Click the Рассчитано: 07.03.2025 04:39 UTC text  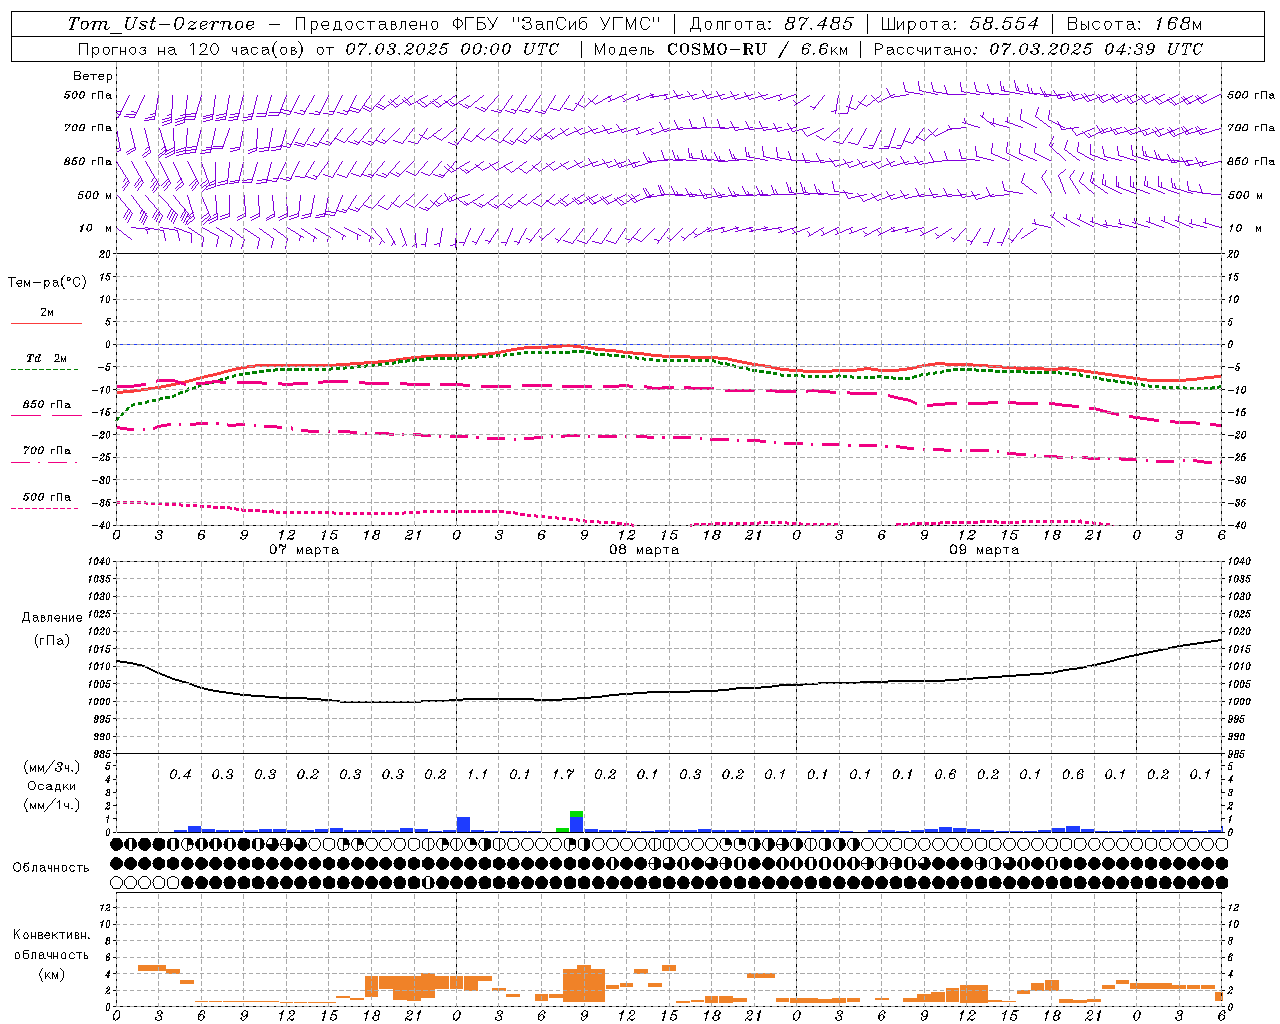click(1038, 49)
